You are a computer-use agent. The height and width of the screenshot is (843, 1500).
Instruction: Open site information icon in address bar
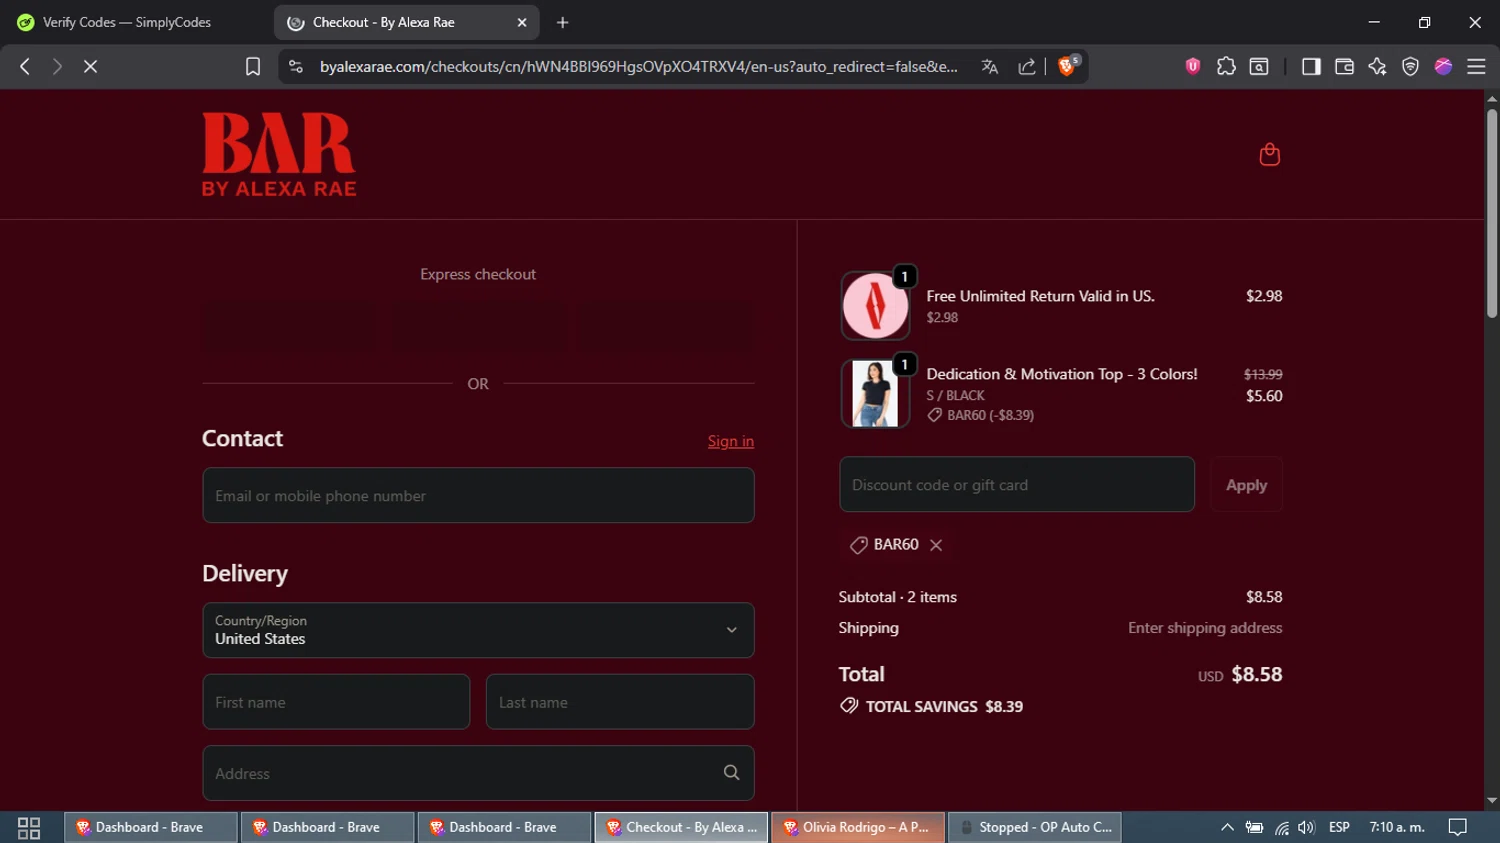coord(295,66)
